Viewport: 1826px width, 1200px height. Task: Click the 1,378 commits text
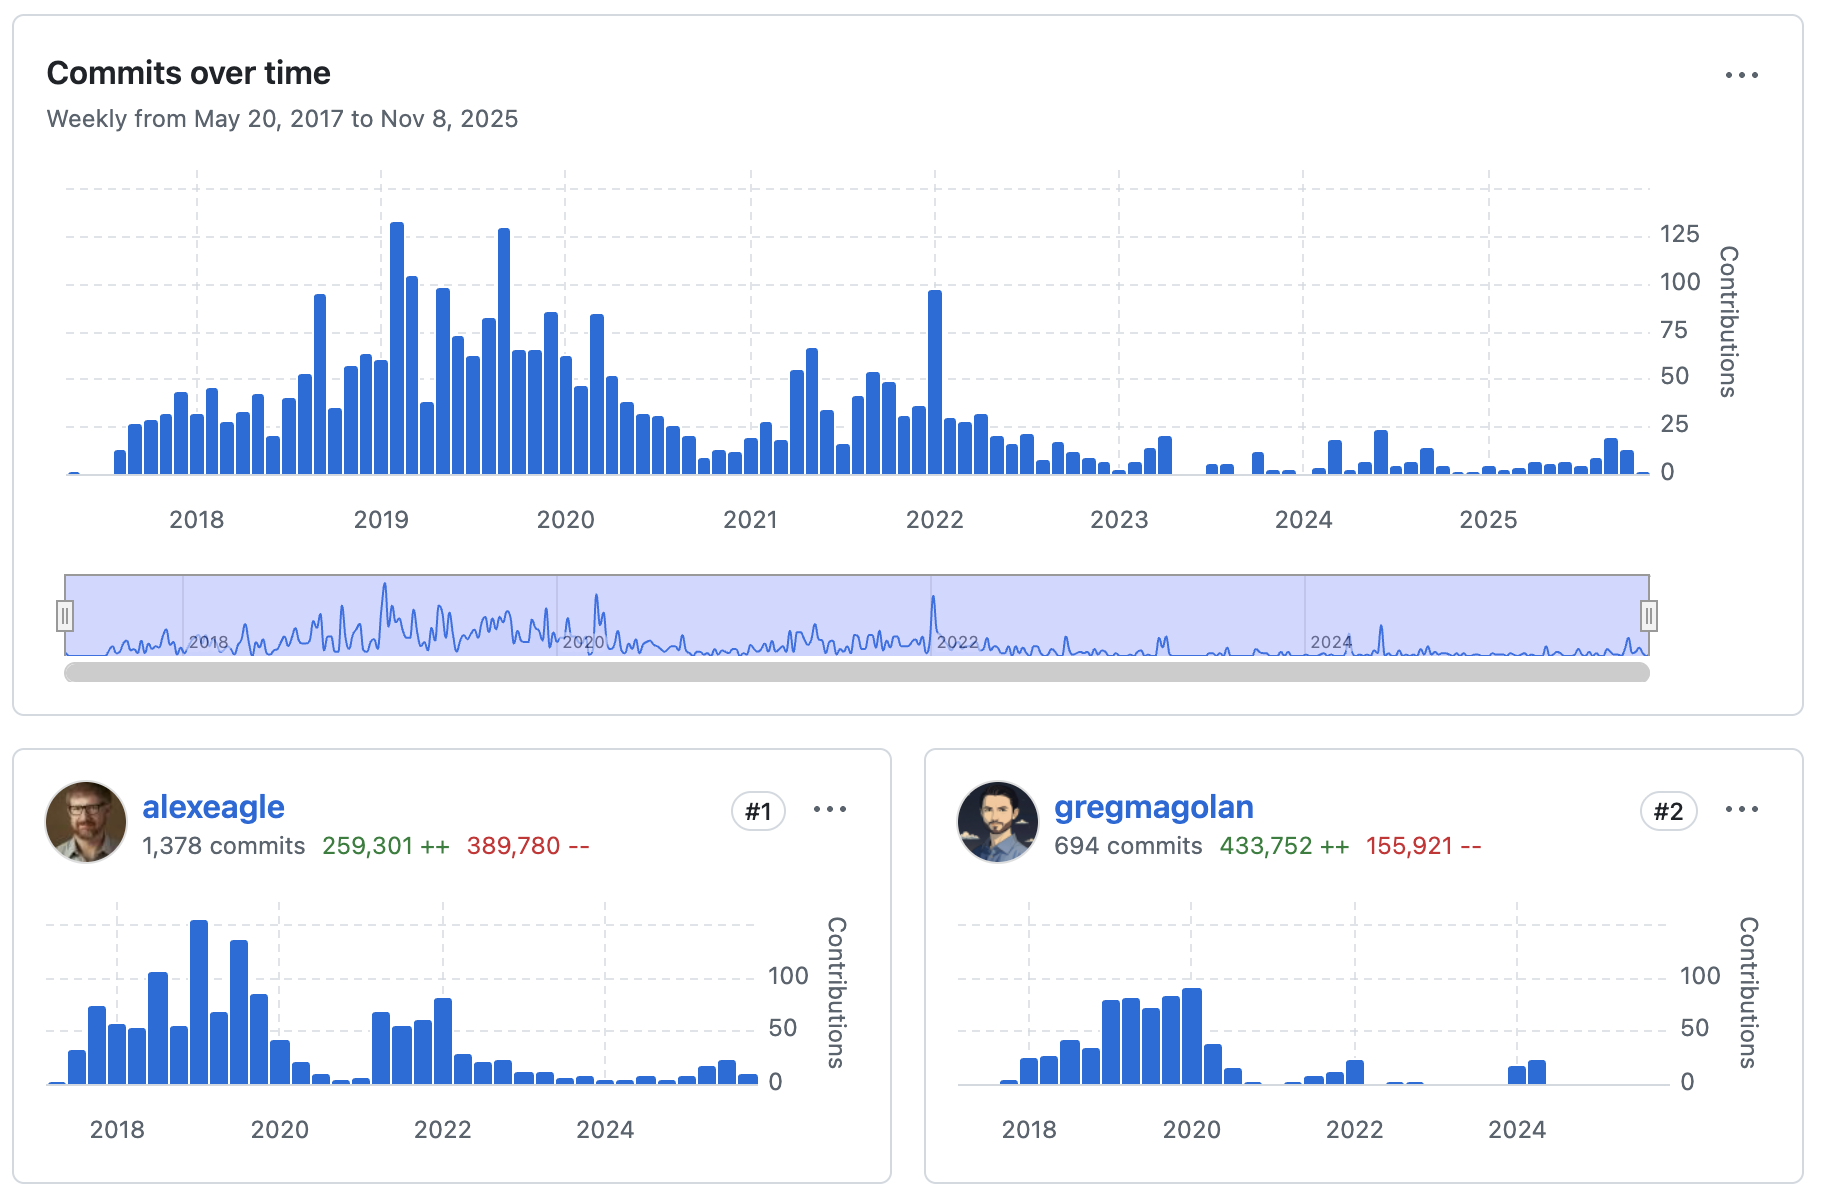pos(222,845)
